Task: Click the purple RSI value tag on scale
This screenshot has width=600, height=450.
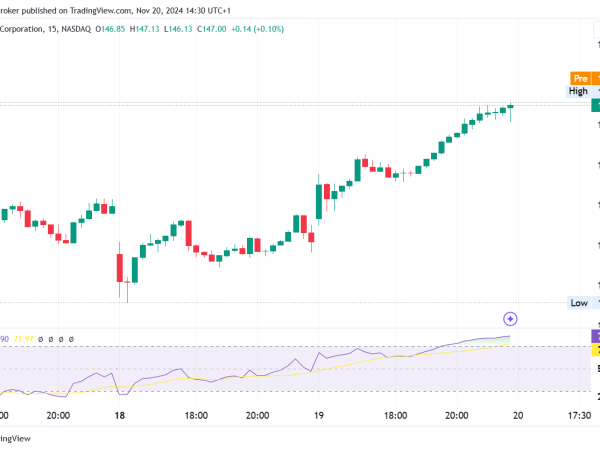Action: pos(596,336)
